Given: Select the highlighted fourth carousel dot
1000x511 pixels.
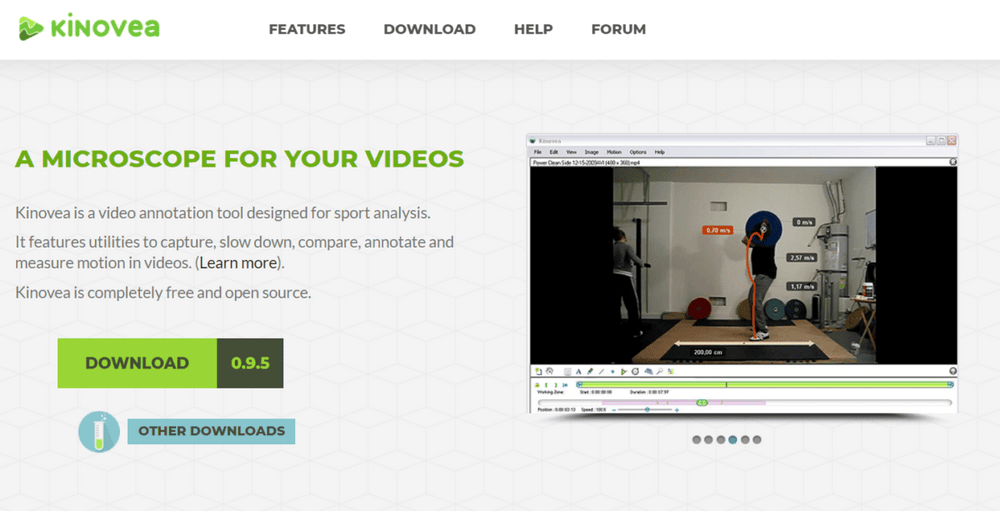Looking at the screenshot, I should tap(733, 439).
